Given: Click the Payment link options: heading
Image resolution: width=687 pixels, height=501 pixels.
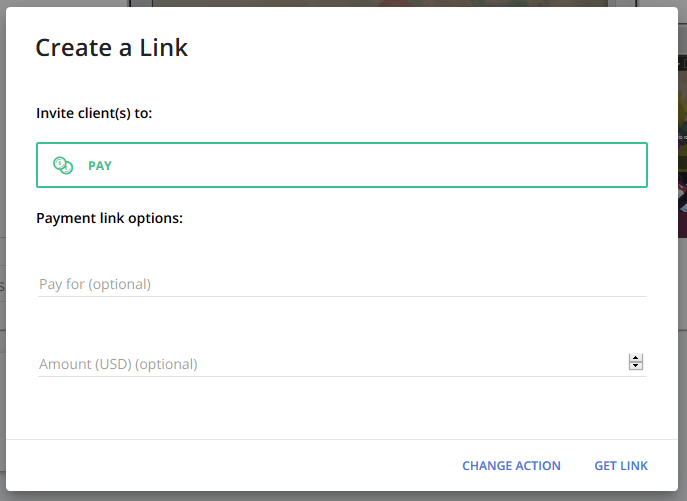Looking at the screenshot, I should [110, 218].
